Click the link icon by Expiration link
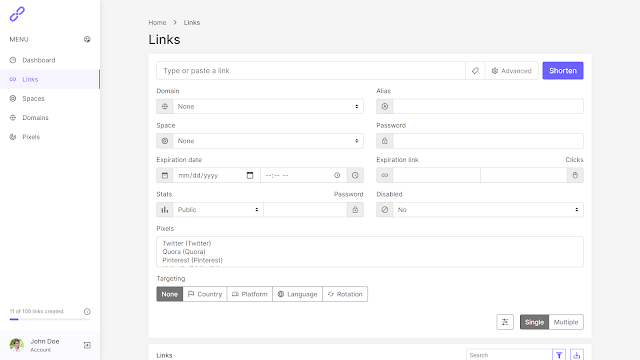 coord(384,175)
